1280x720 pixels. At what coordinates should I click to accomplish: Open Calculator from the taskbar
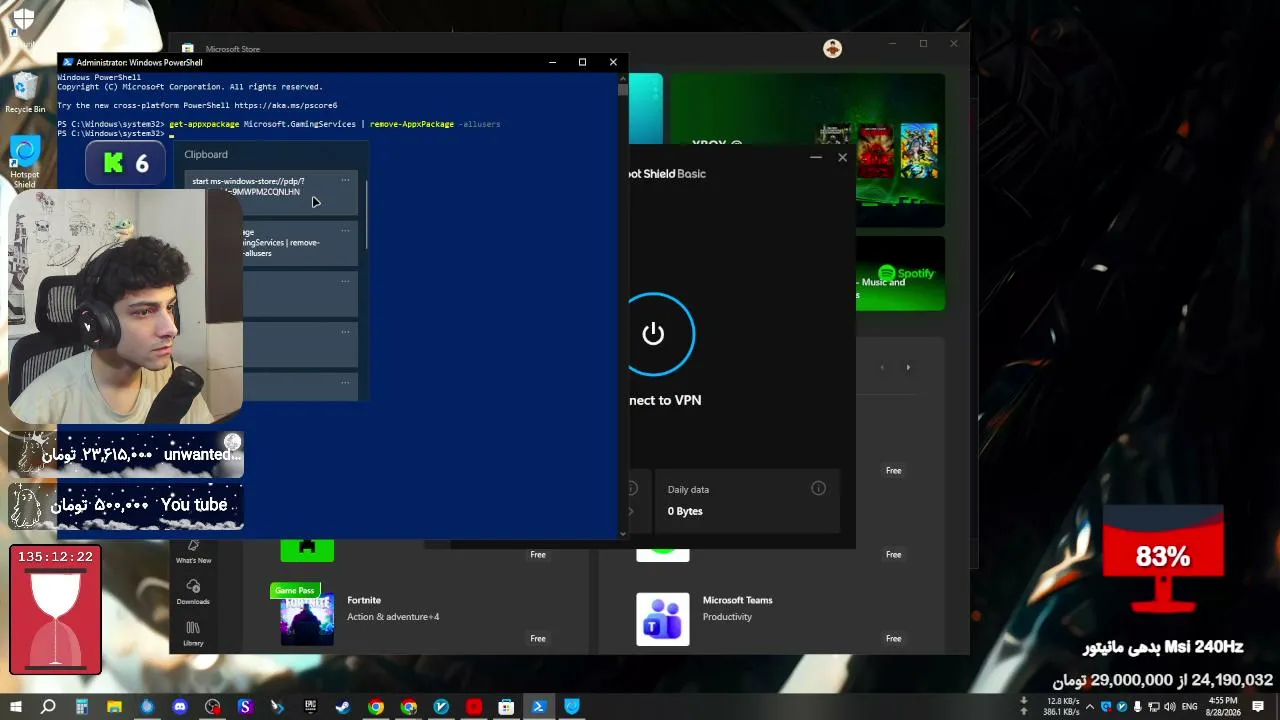[82, 707]
